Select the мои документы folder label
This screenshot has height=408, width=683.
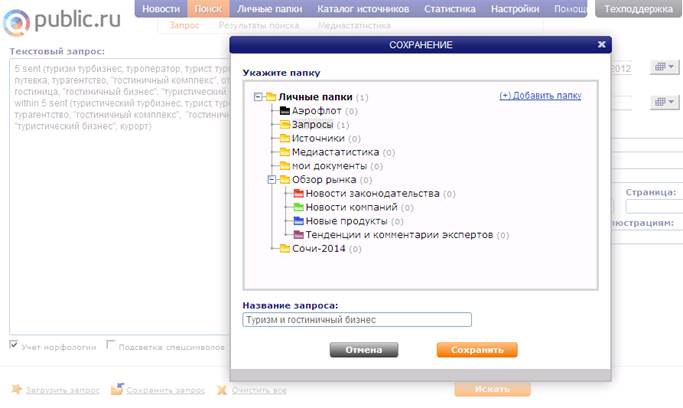click(x=329, y=166)
